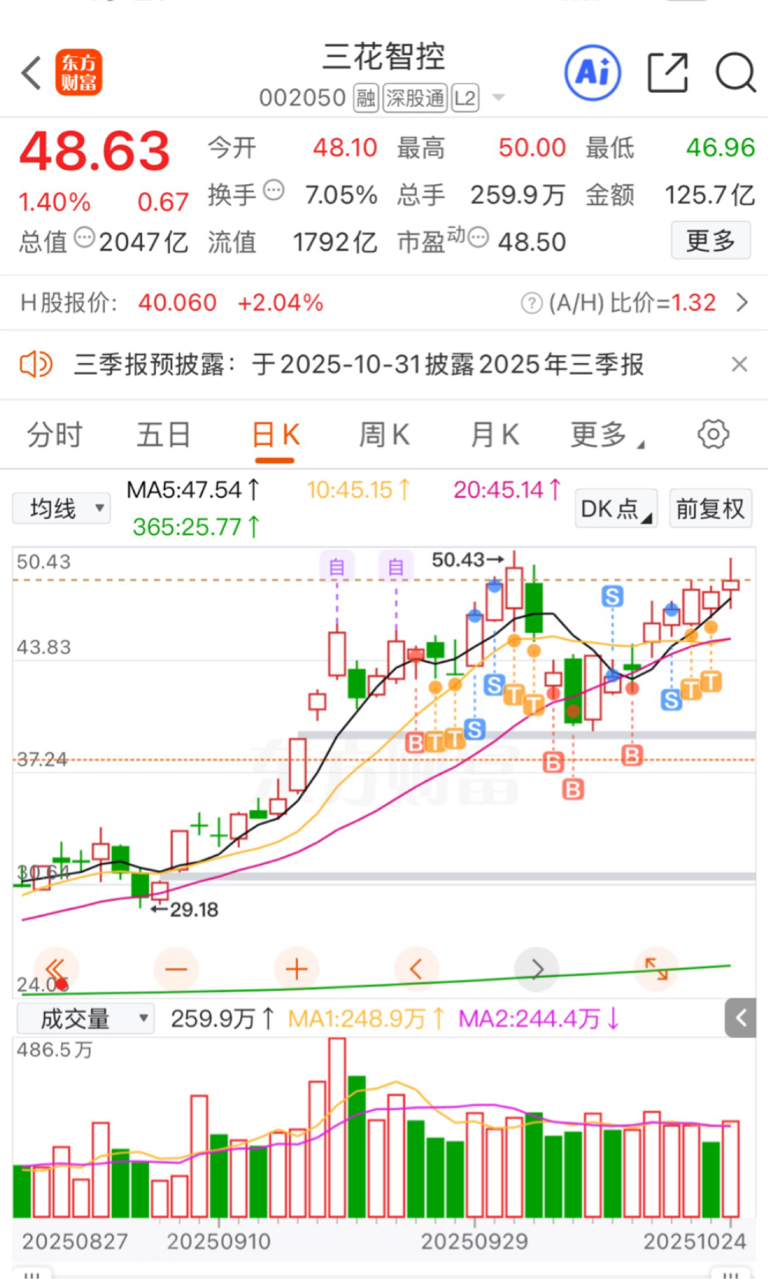This screenshot has height=1279, width=768.
Task: Zoom out chart with minus icon
Action: (x=176, y=968)
